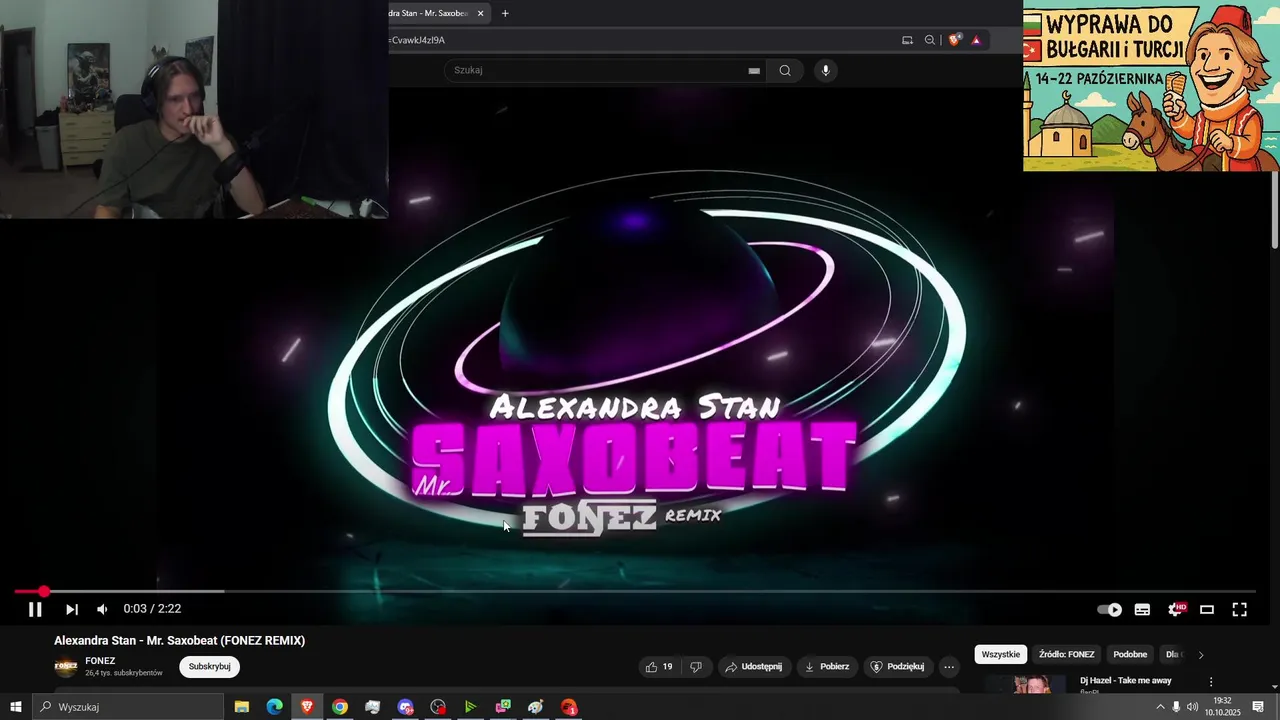Focus the YouTube Szukaj search field
This screenshot has height=720, width=1280.
tap(600, 70)
